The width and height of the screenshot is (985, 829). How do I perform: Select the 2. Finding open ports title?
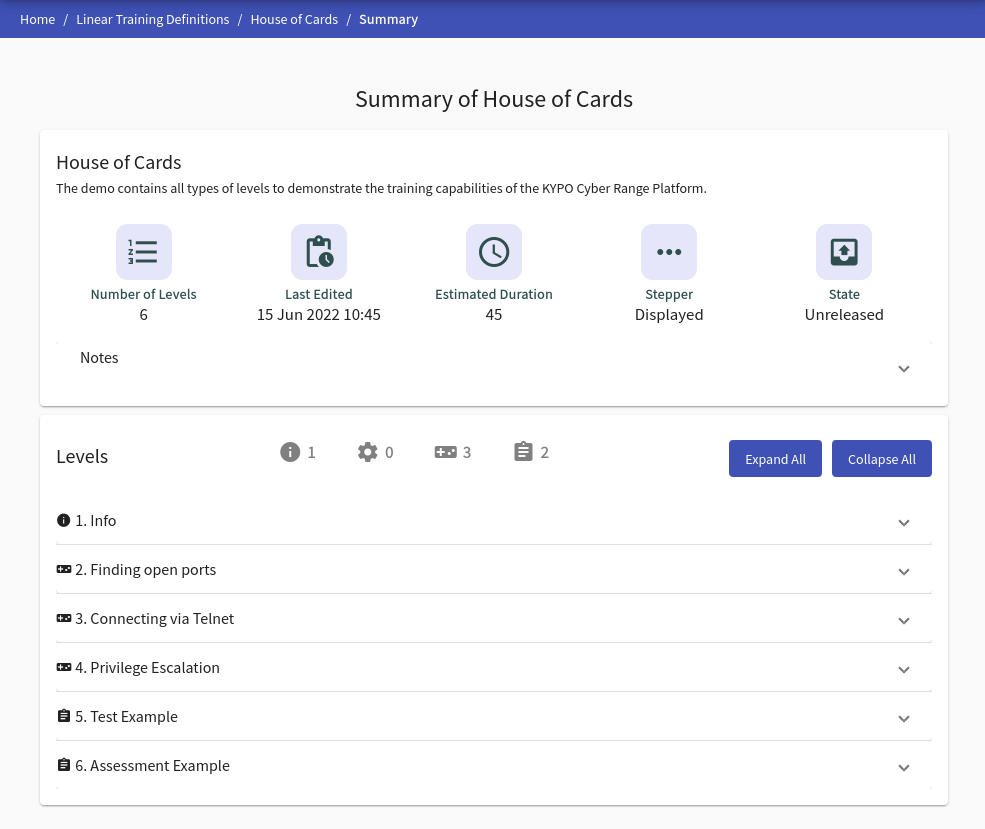pos(146,570)
